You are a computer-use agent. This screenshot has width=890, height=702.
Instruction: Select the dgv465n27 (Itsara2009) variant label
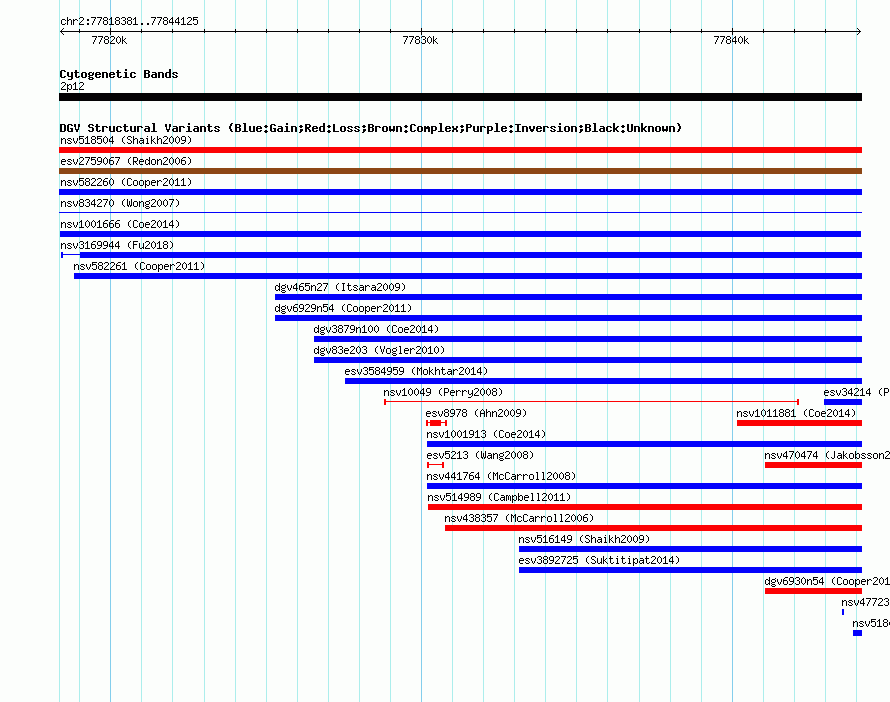point(340,287)
